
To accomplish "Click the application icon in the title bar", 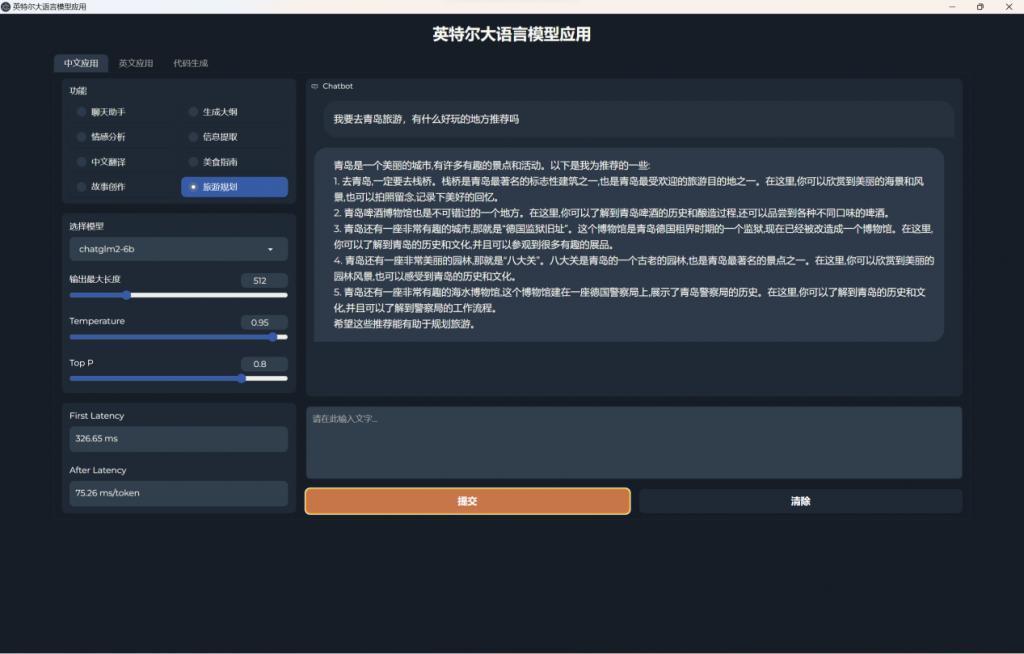I will pyautogui.click(x=8, y=6).
